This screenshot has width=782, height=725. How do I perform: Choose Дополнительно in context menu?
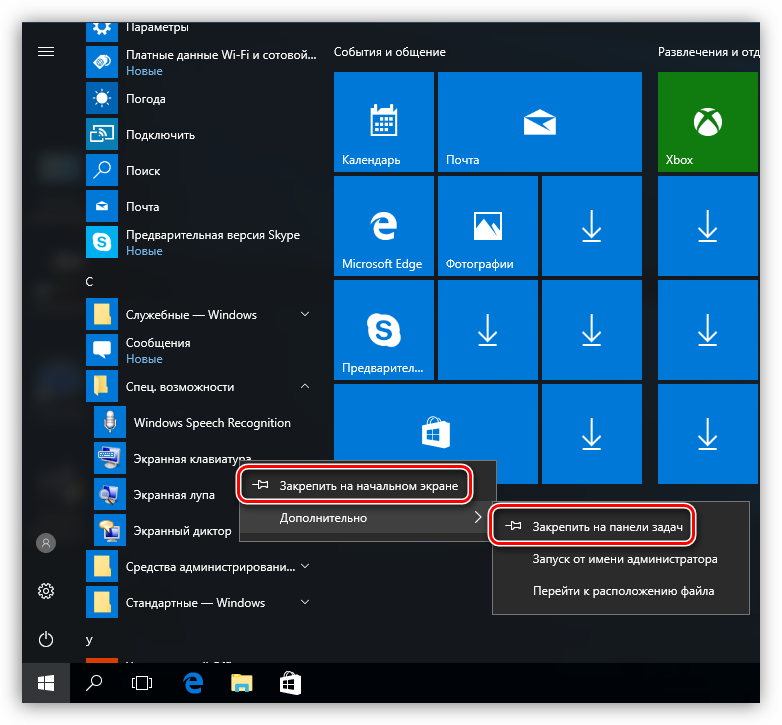pos(363,518)
